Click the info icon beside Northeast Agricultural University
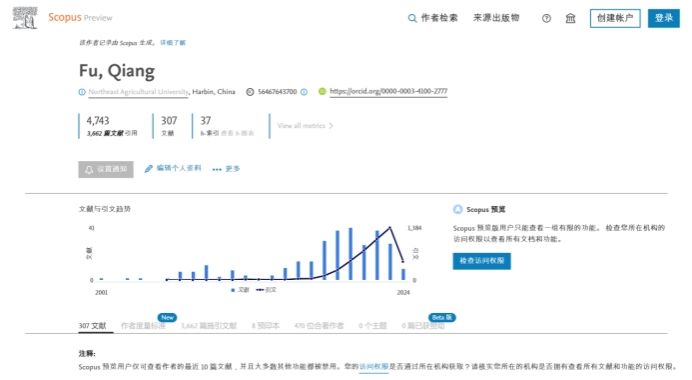The height and width of the screenshot is (380, 692). [82, 92]
